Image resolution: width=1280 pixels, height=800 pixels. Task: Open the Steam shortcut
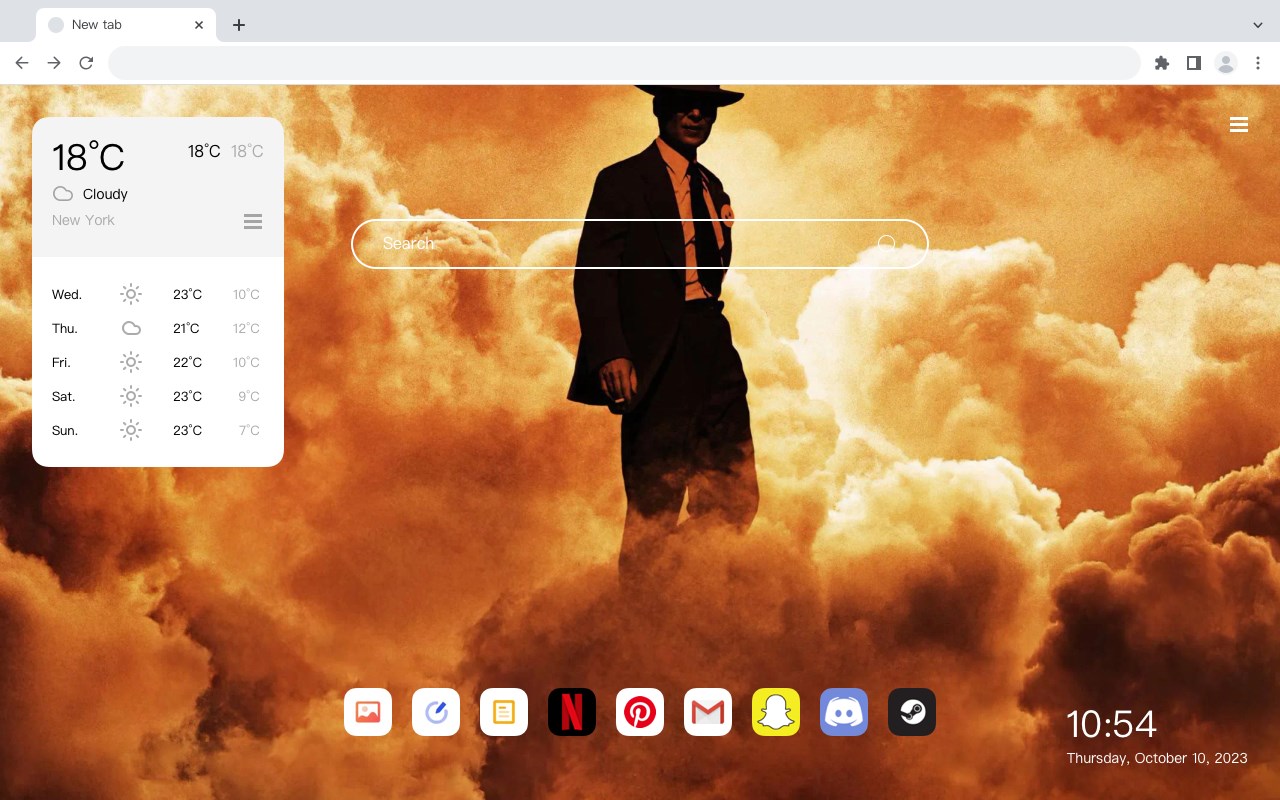click(912, 712)
